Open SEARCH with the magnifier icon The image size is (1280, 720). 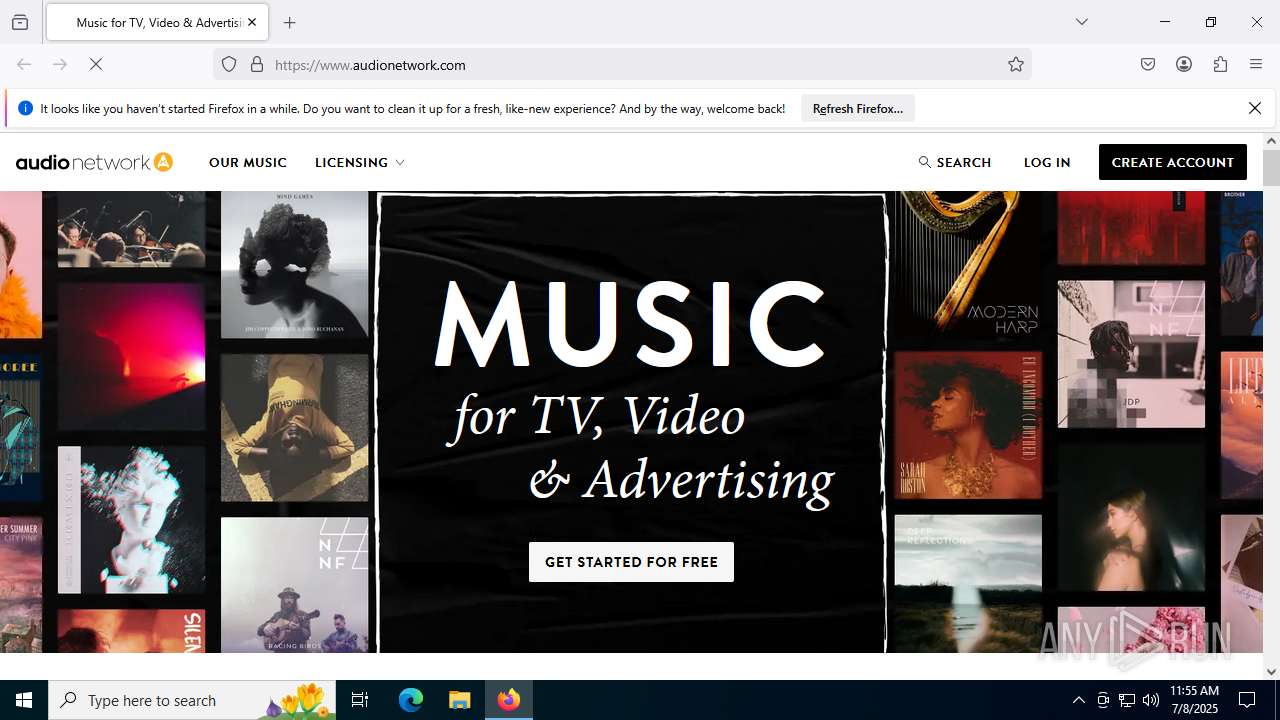[x=955, y=162]
